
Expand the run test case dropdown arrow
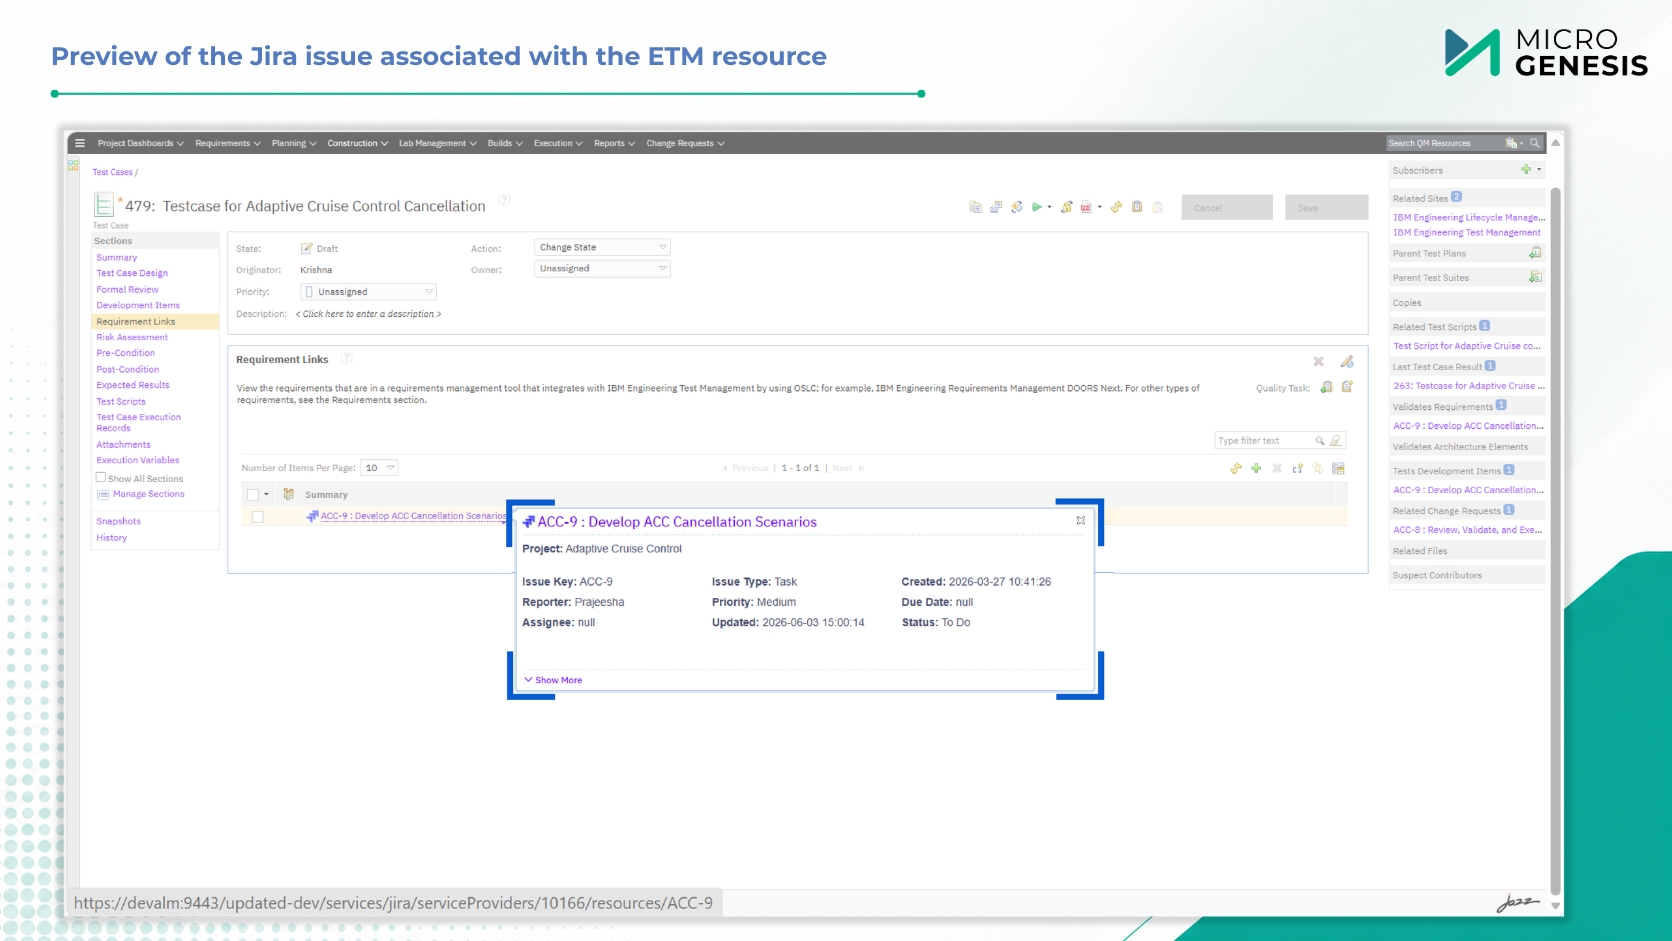click(x=1049, y=207)
